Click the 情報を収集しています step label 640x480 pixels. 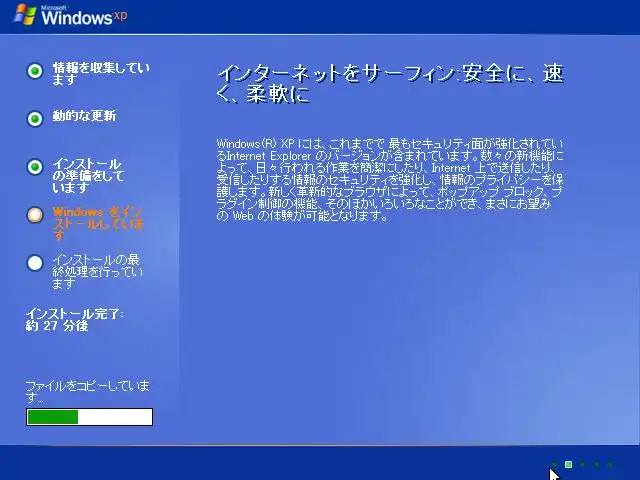101,73
